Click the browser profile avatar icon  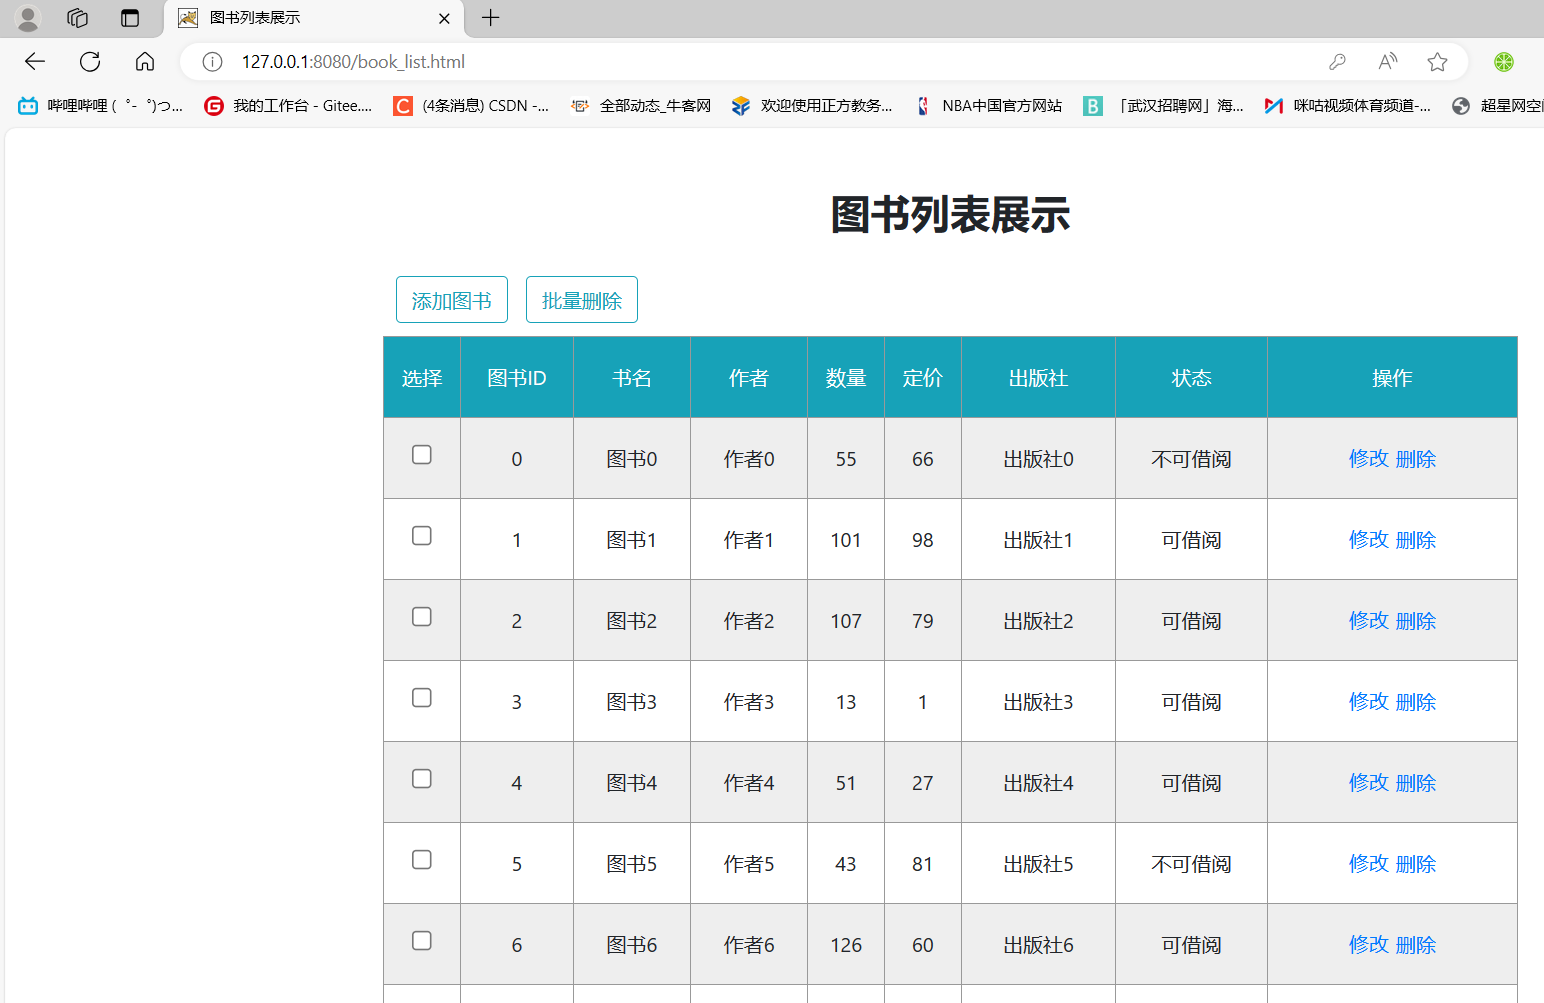[x=28, y=18]
